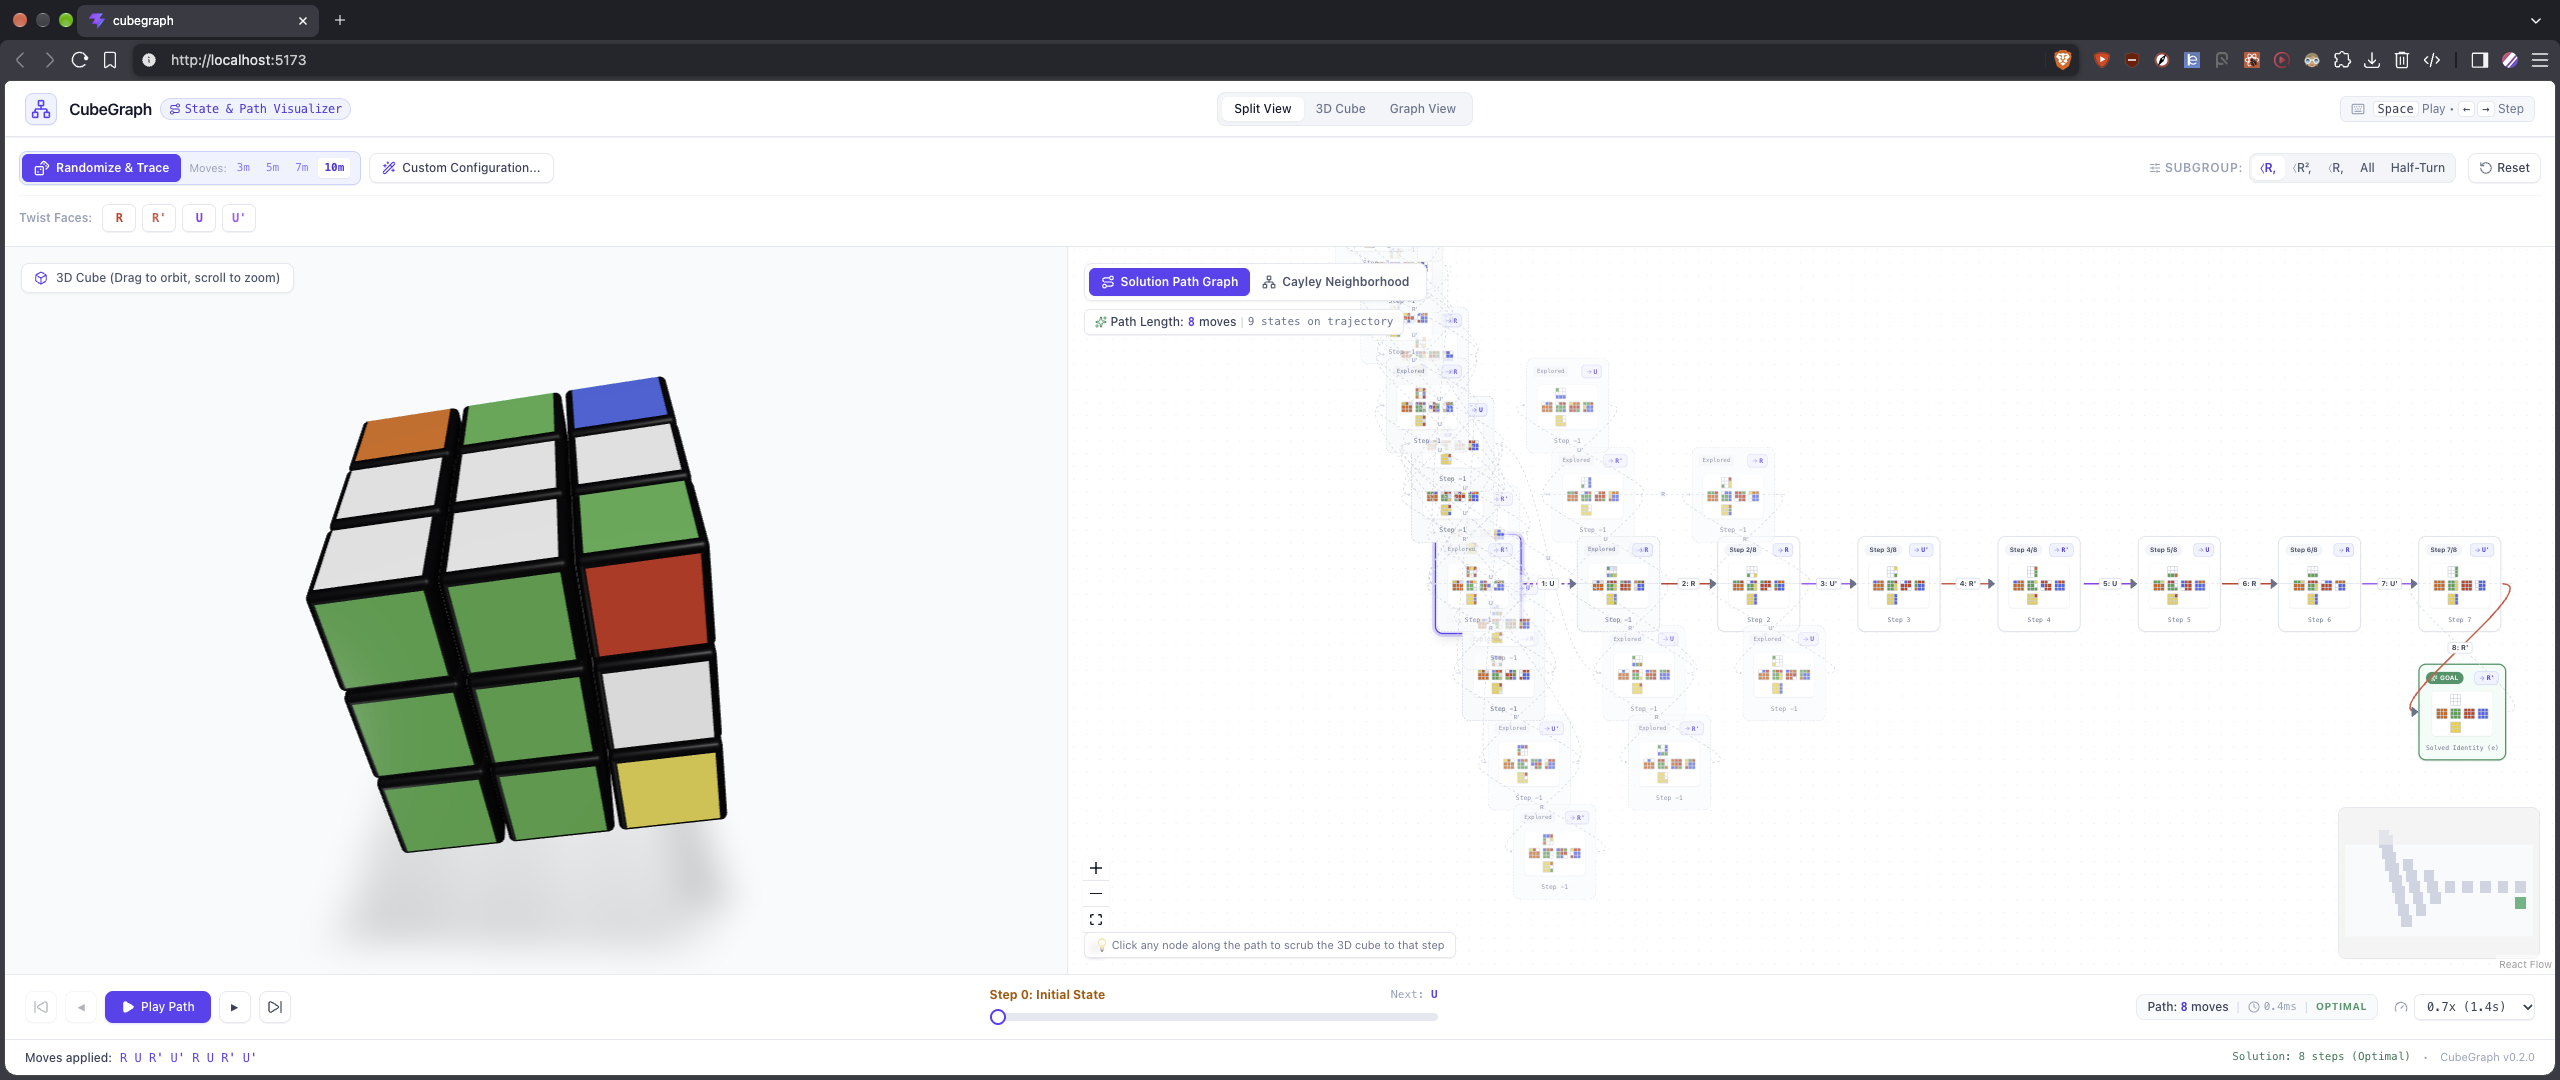Viewport: 2560px width, 1080px height.
Task: Switch to Graph View tab
Action: [x=1422, y=109]
